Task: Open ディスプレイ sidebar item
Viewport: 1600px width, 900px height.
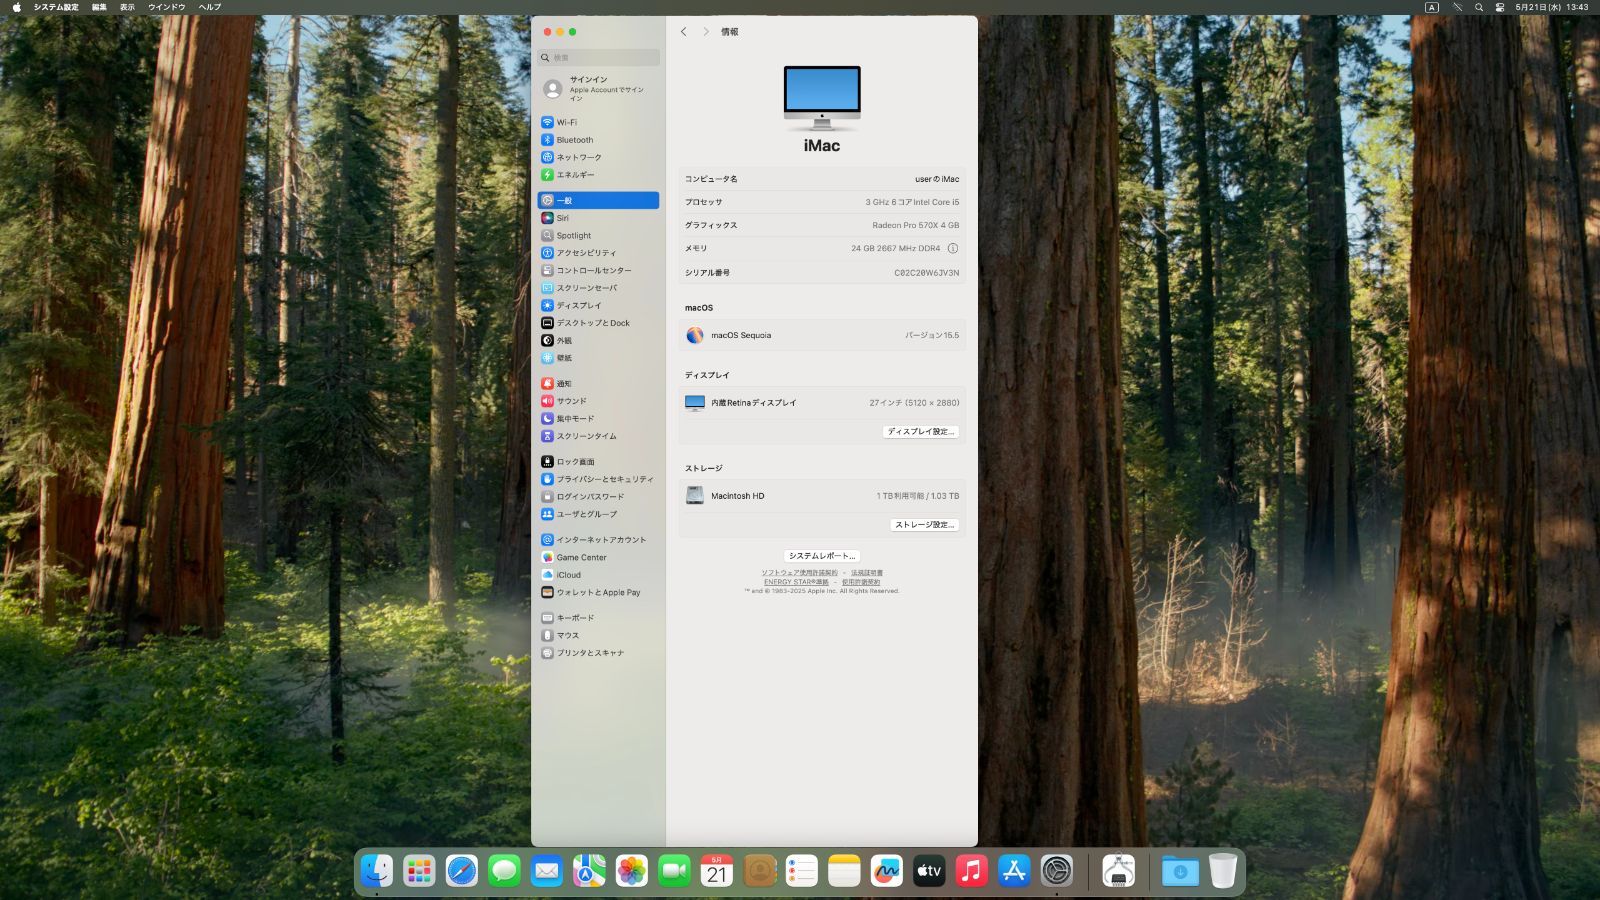Action: click(x=578, y=306)
